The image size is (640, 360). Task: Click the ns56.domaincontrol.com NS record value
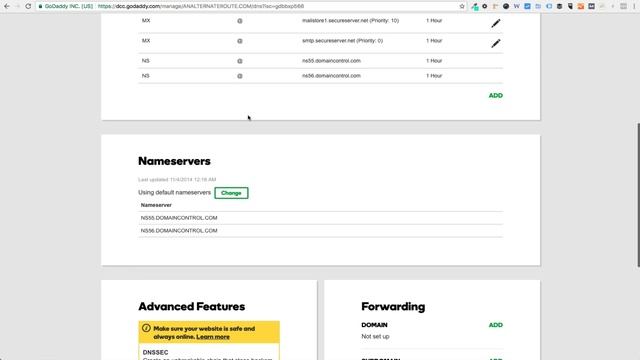click(x=331, y=76)
